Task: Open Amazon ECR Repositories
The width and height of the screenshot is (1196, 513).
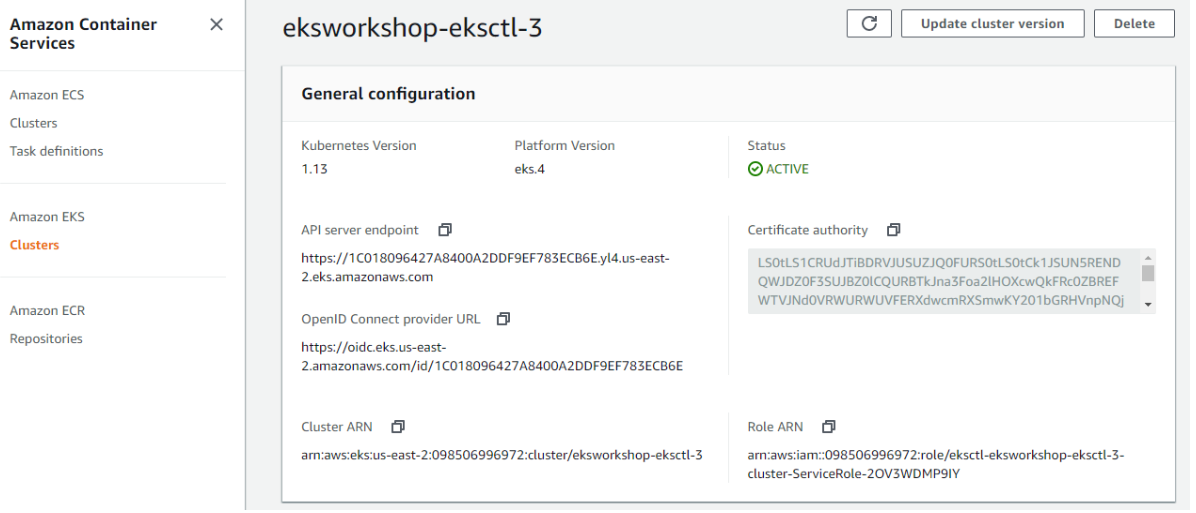Action: pos(46,339)
